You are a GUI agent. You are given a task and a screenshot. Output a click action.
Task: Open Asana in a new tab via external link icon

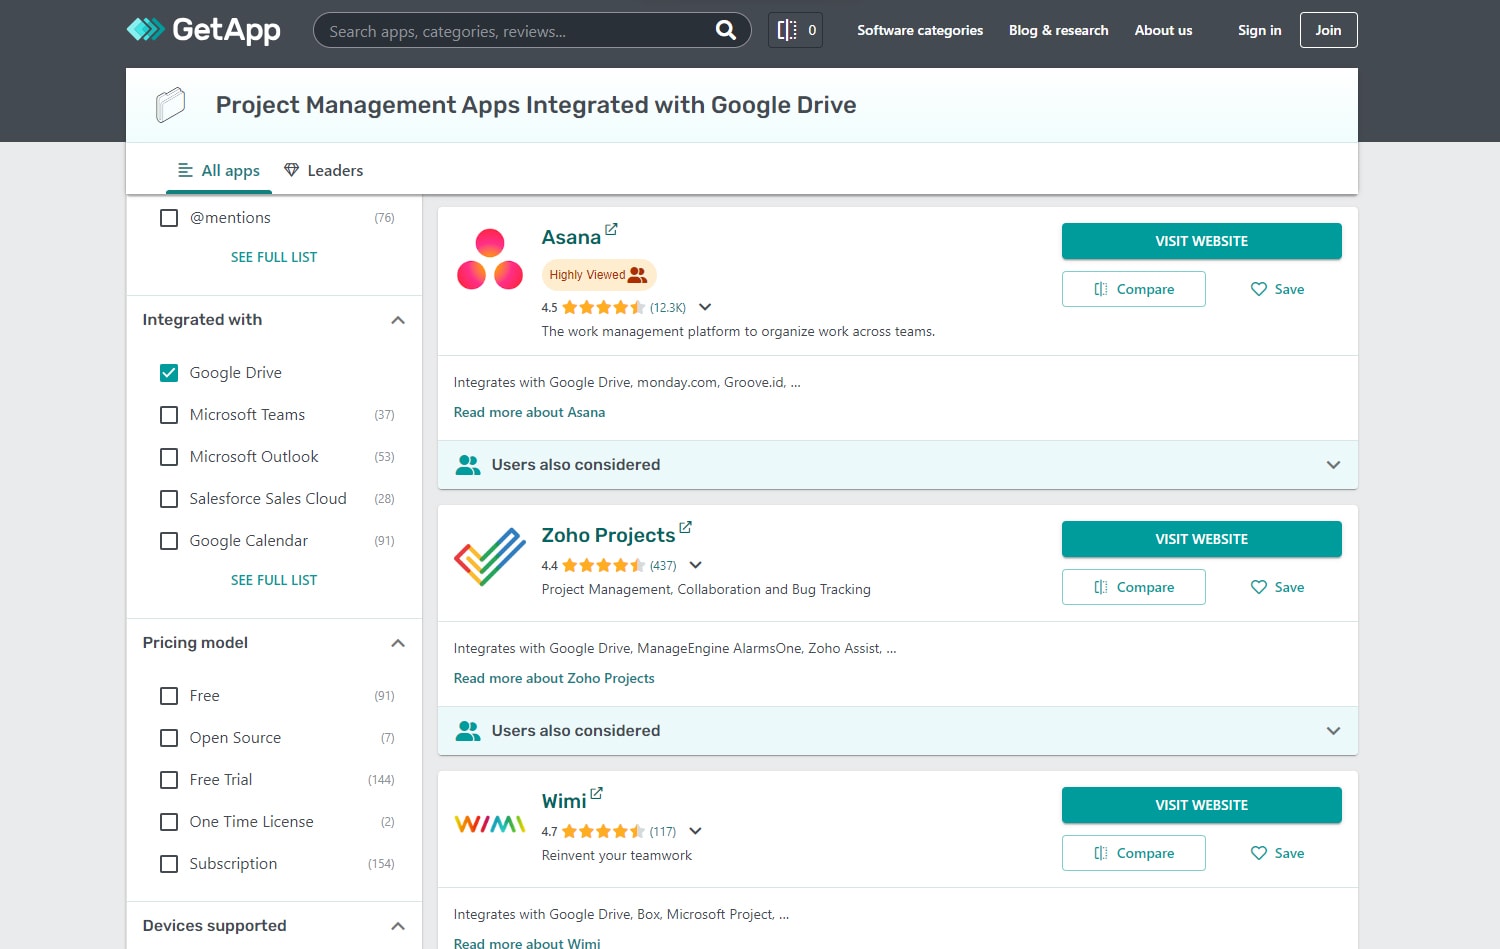[612, 228]
